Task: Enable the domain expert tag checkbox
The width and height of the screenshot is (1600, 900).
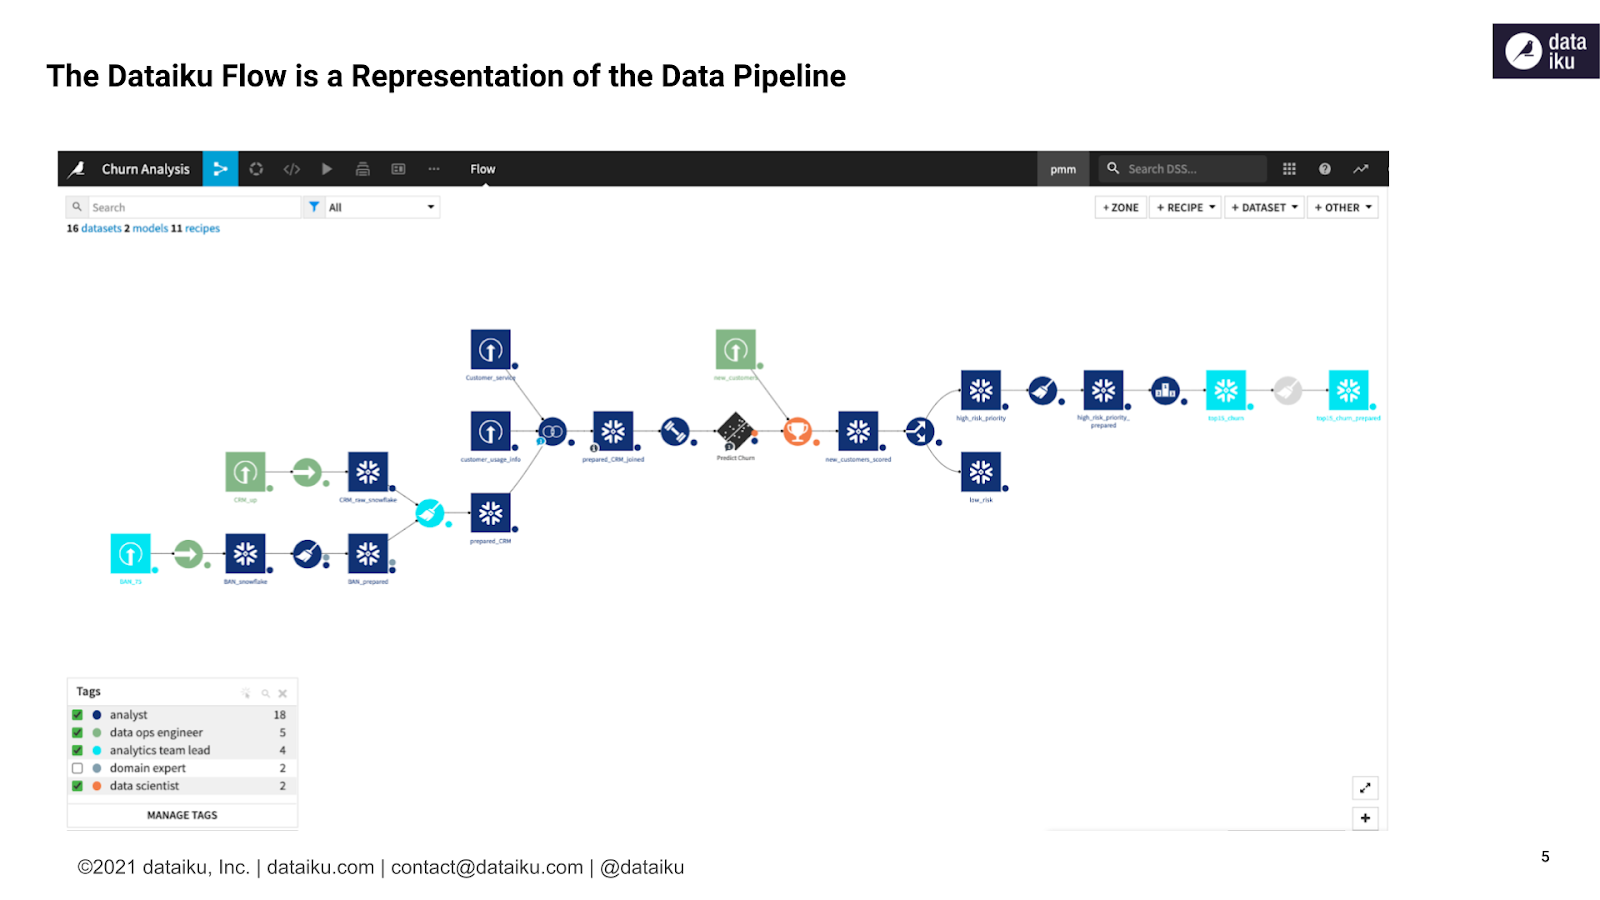Action: (77, 768)
